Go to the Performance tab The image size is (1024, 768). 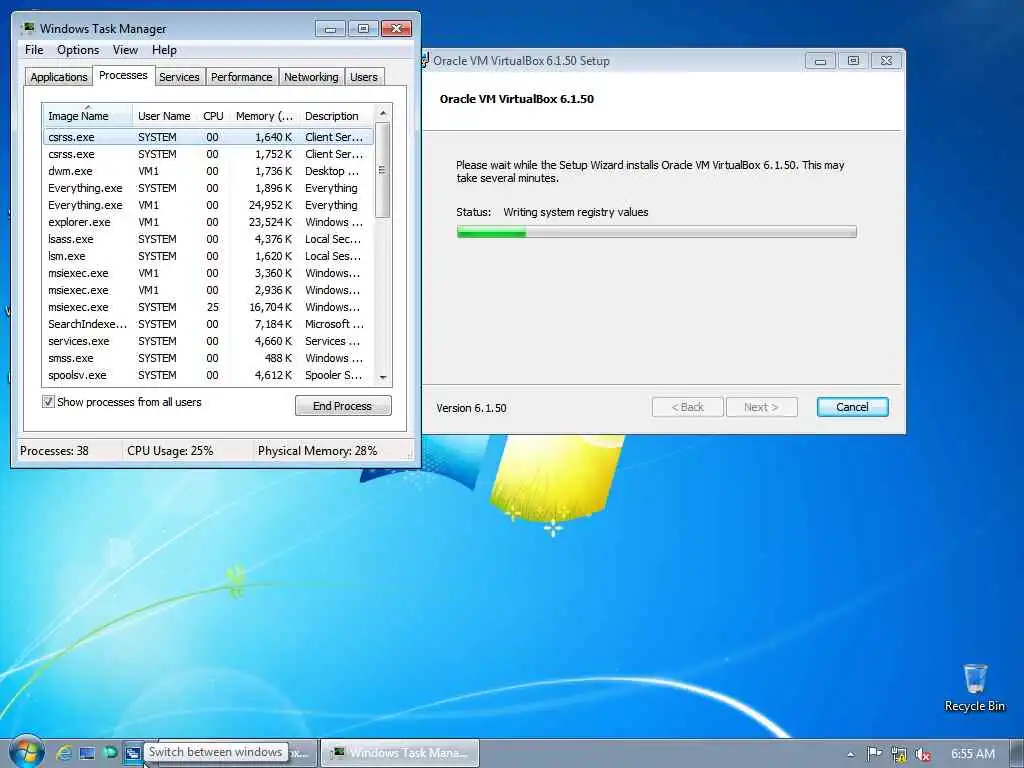(x=242, y=77)
